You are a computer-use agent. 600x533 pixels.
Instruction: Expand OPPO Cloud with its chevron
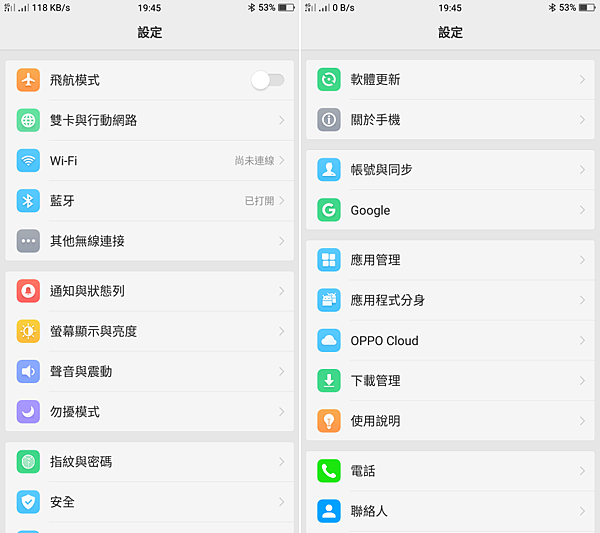pyautogui.click(x=582, y=341)
